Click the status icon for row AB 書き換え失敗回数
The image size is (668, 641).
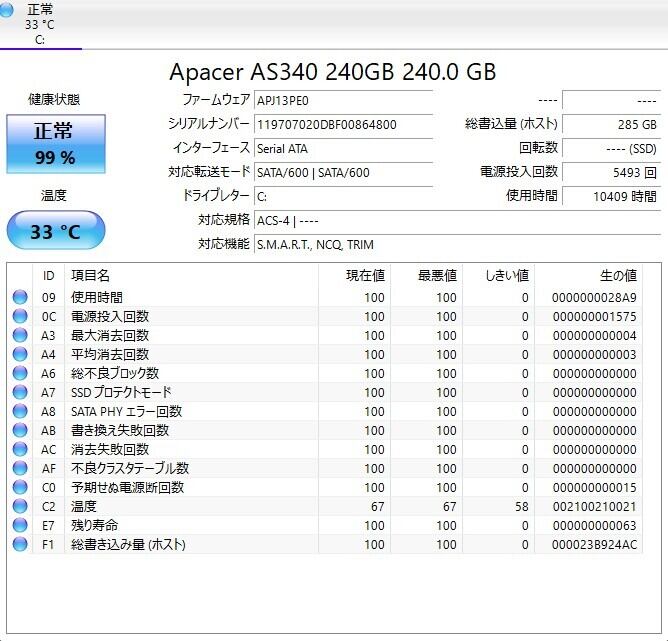(x=20, y=430)
